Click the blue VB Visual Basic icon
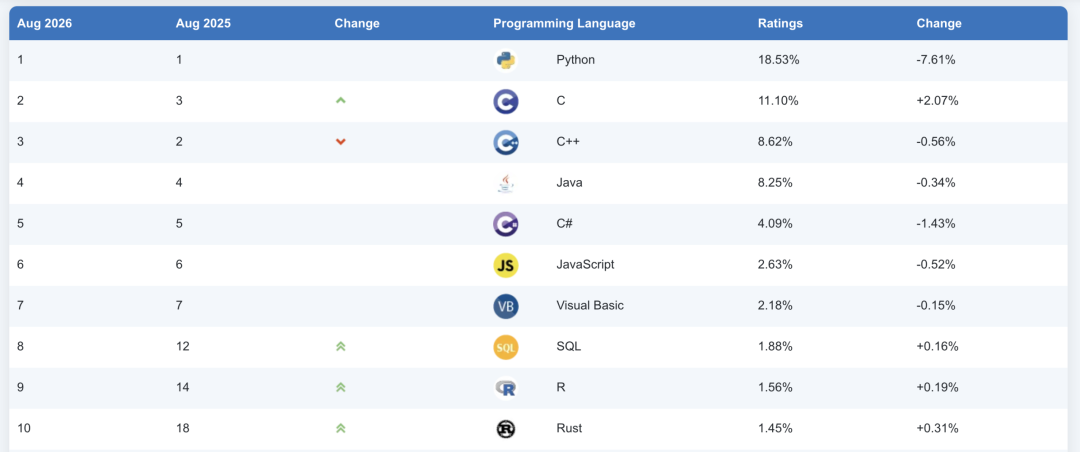This screenshot has width=1080, height=452. click(506, 306)
